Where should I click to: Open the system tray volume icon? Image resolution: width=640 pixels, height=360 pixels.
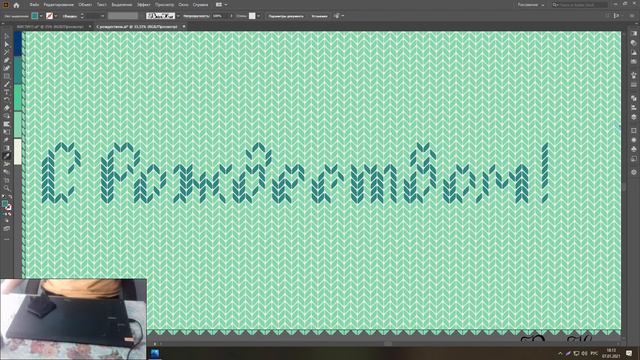click(584, 353)
